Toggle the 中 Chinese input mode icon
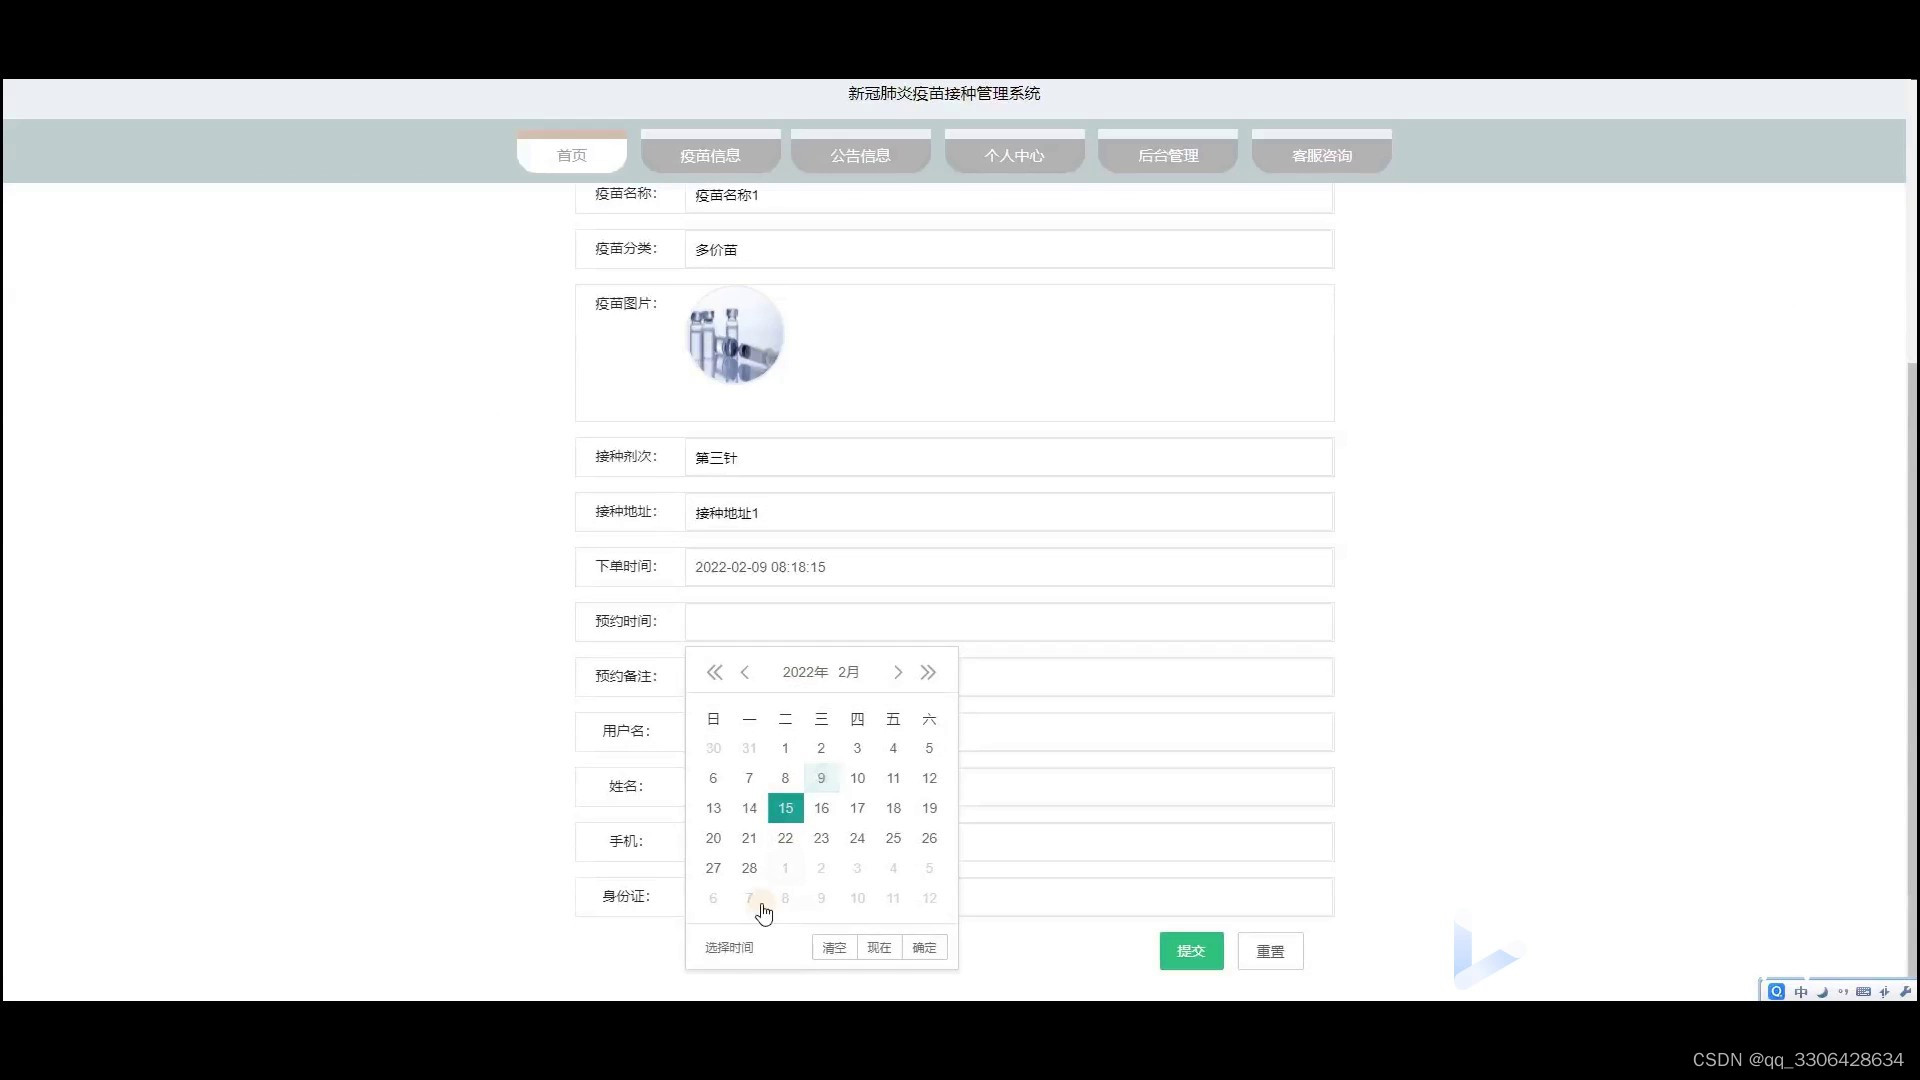Image resolution: width=1920 pixels, height=1080 pixels. pos(1801,992)
